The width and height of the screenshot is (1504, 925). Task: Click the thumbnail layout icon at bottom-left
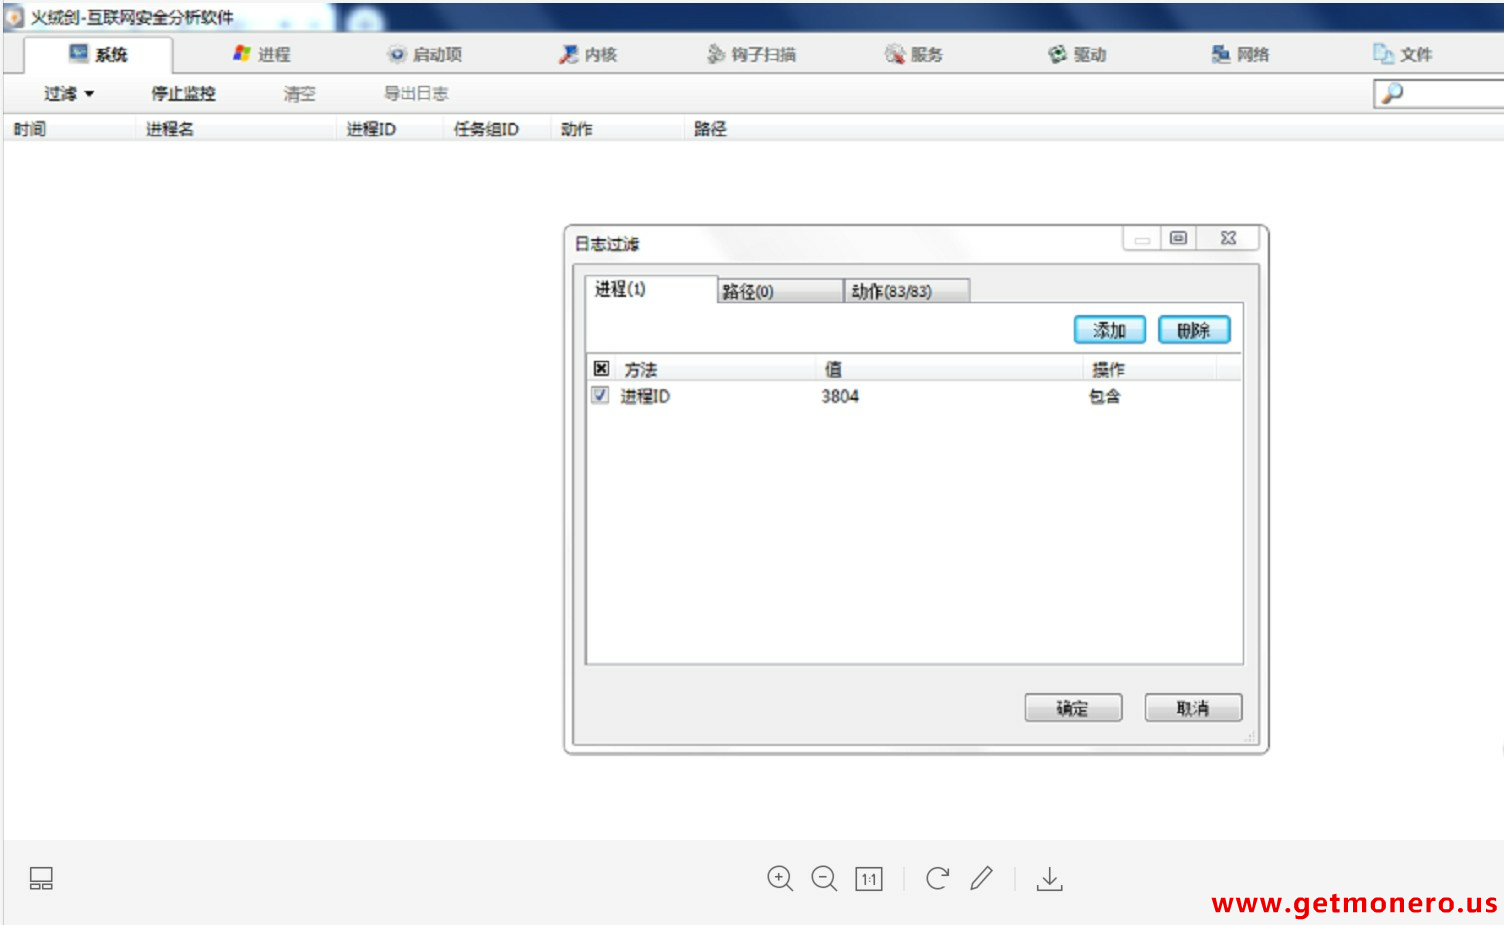coord(41,878)
